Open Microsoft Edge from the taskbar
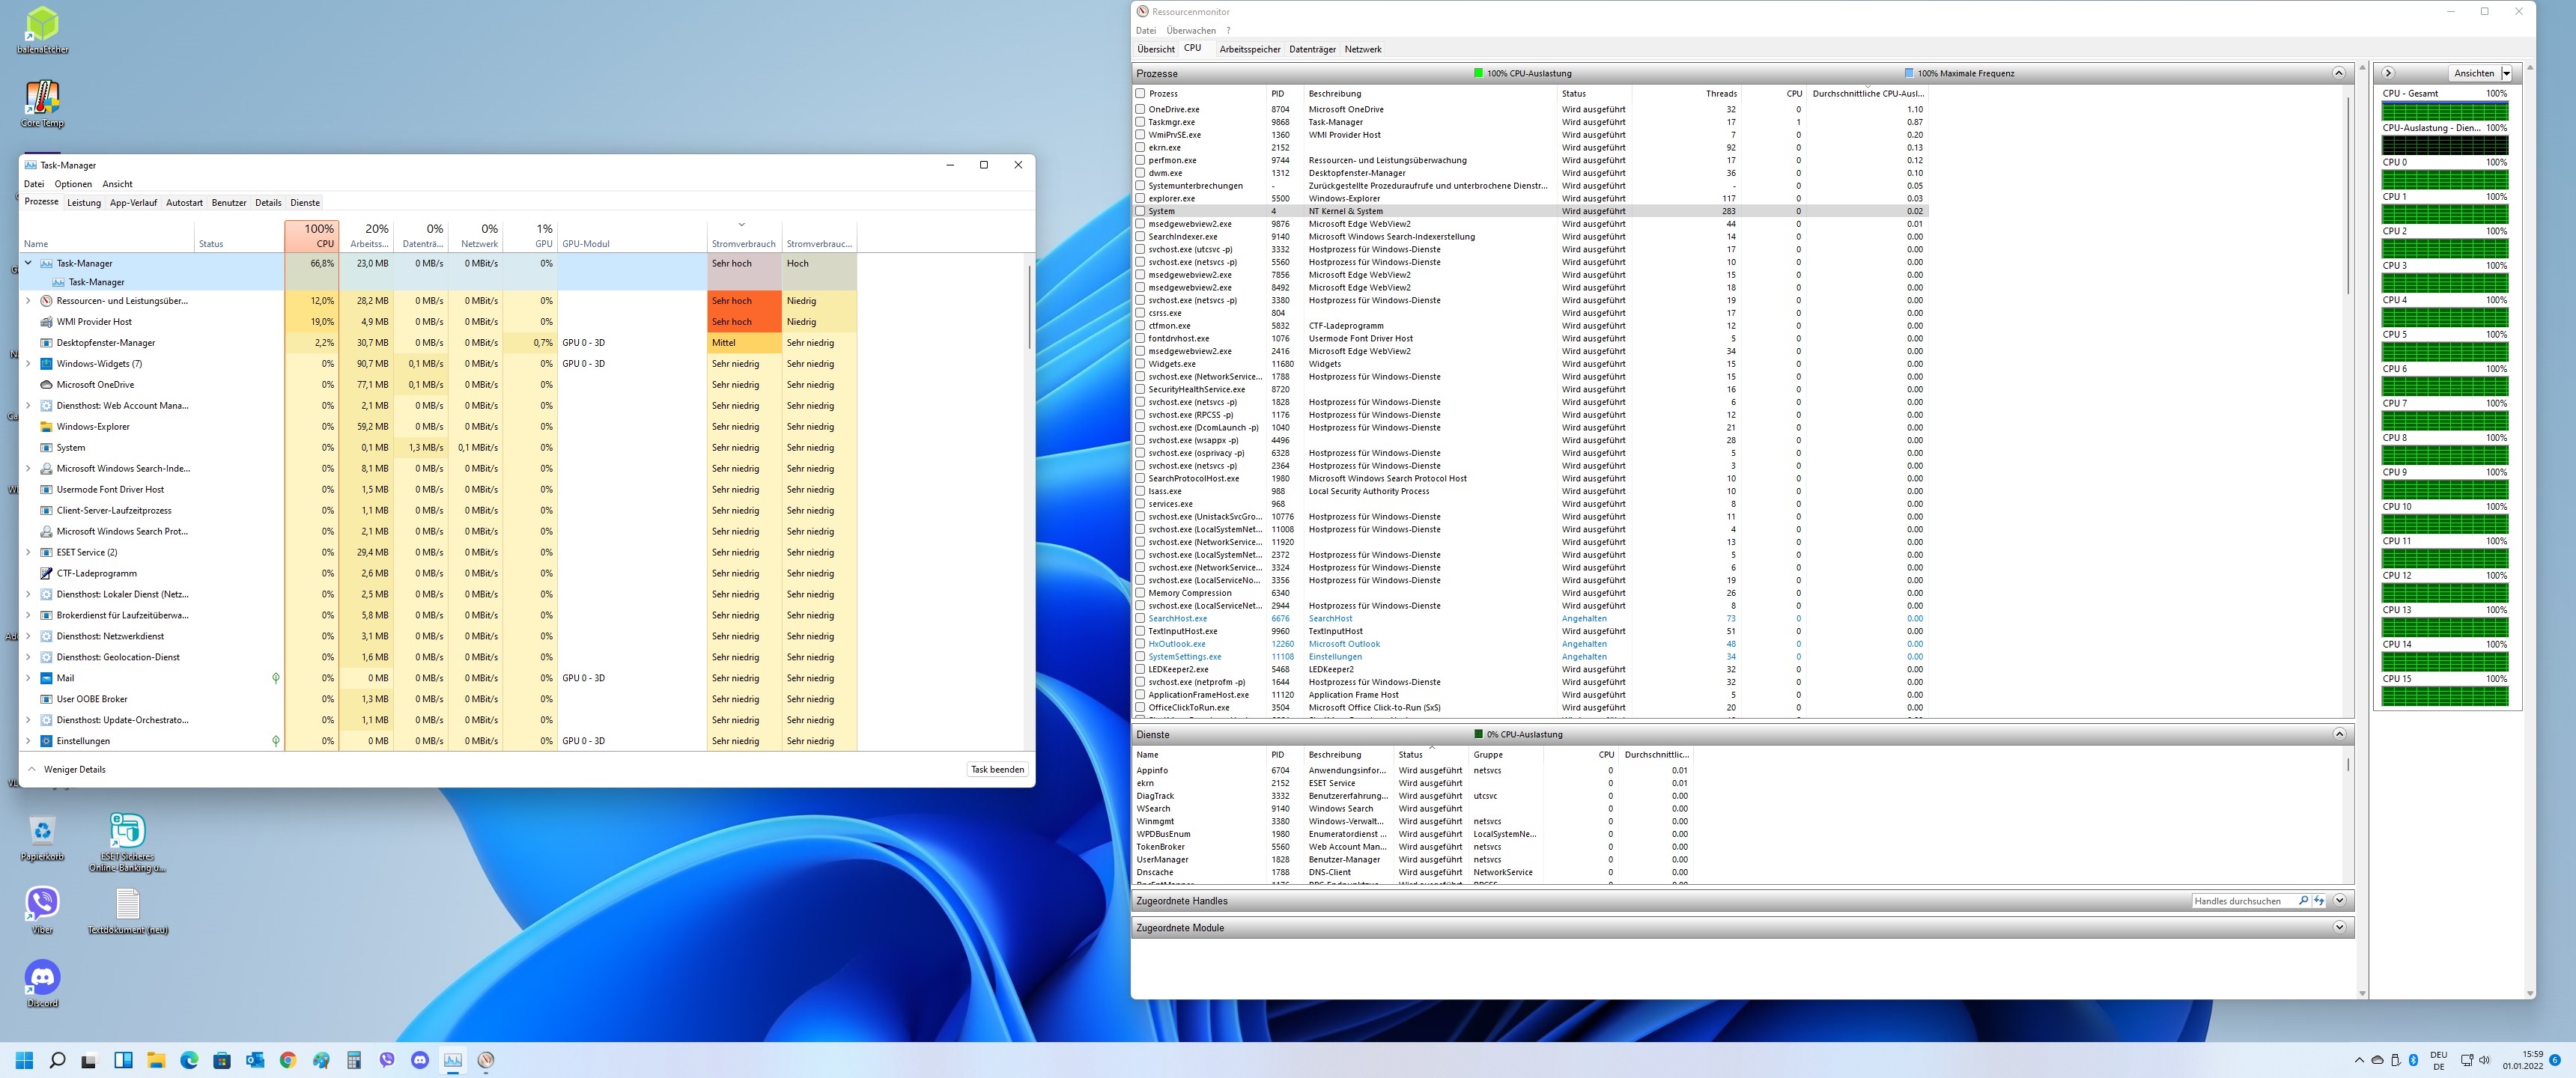 [189, 1060]
